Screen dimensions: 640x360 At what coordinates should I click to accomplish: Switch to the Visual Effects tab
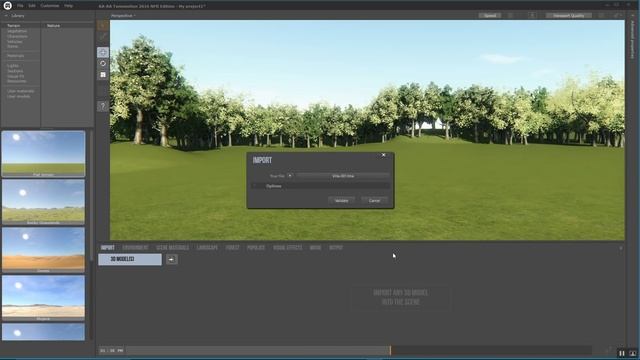point(288,248)
